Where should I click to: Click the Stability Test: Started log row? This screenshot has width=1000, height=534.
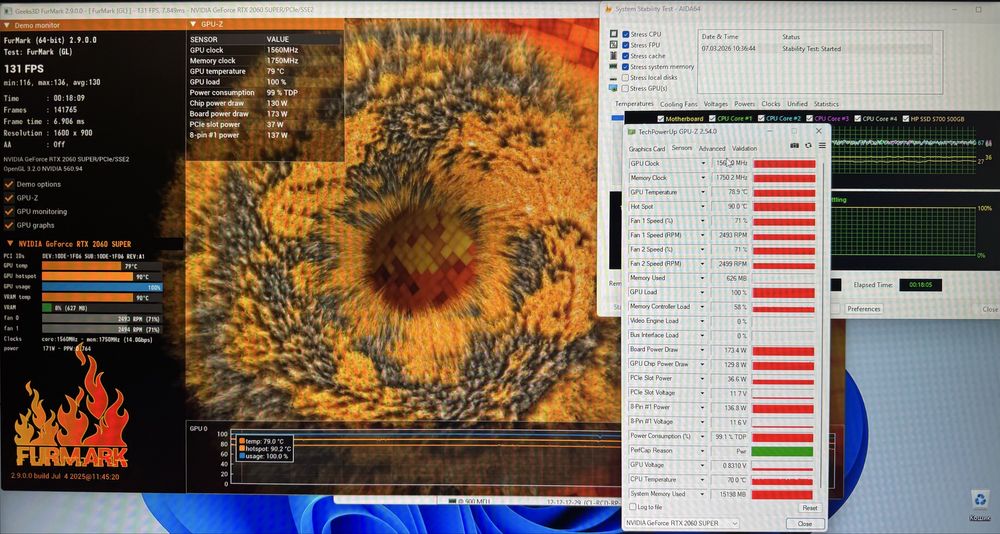tap(816, 48)
